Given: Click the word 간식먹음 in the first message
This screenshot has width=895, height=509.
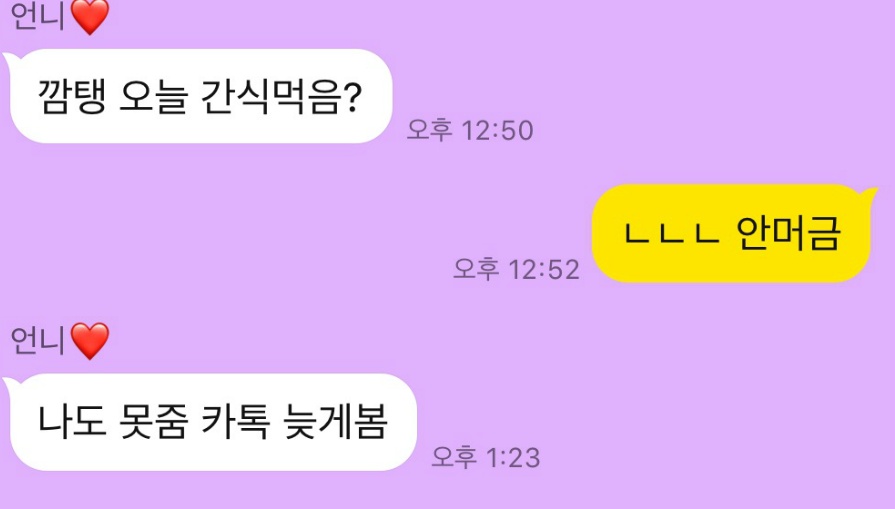Looking at the screenshot, I should [271, 96].
